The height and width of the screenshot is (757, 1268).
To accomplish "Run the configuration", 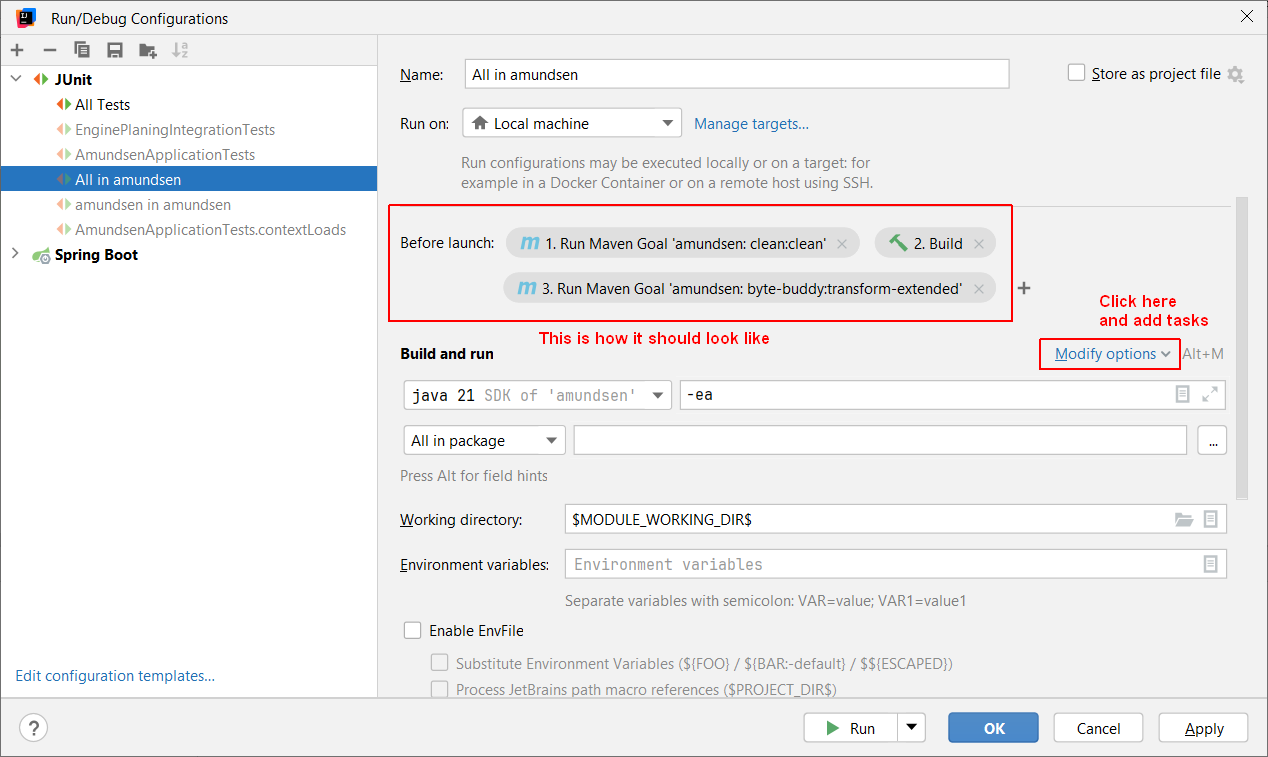I will 851,728.
